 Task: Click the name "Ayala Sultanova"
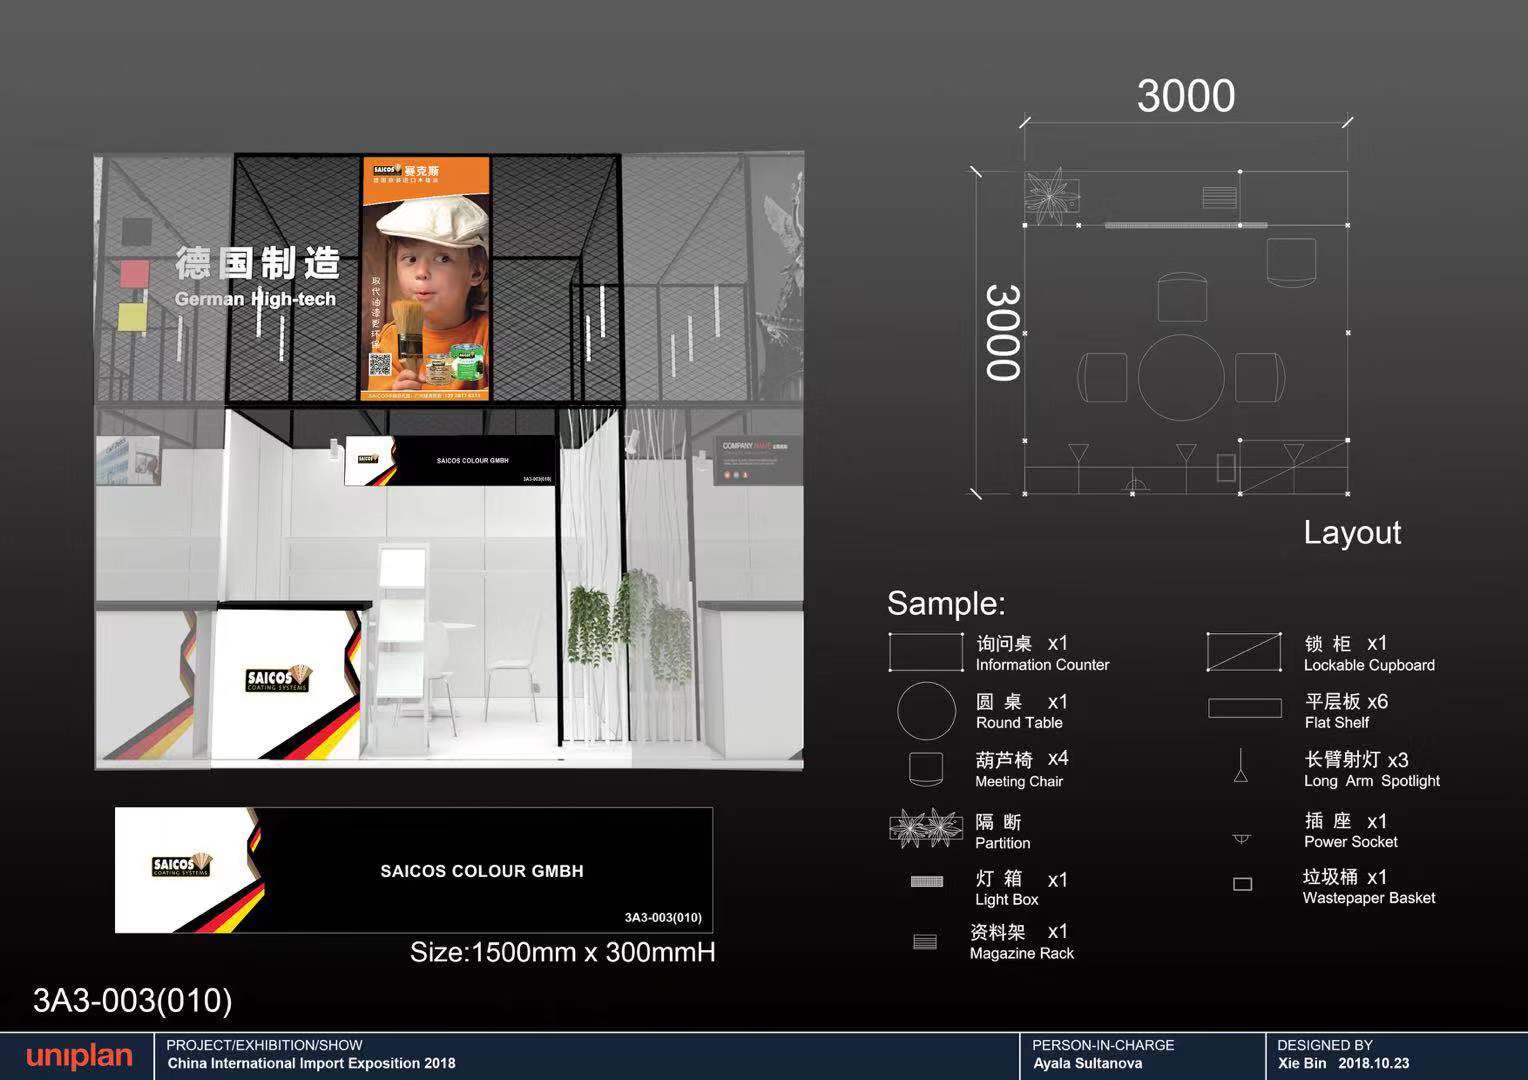(x=1088, y=1063)
